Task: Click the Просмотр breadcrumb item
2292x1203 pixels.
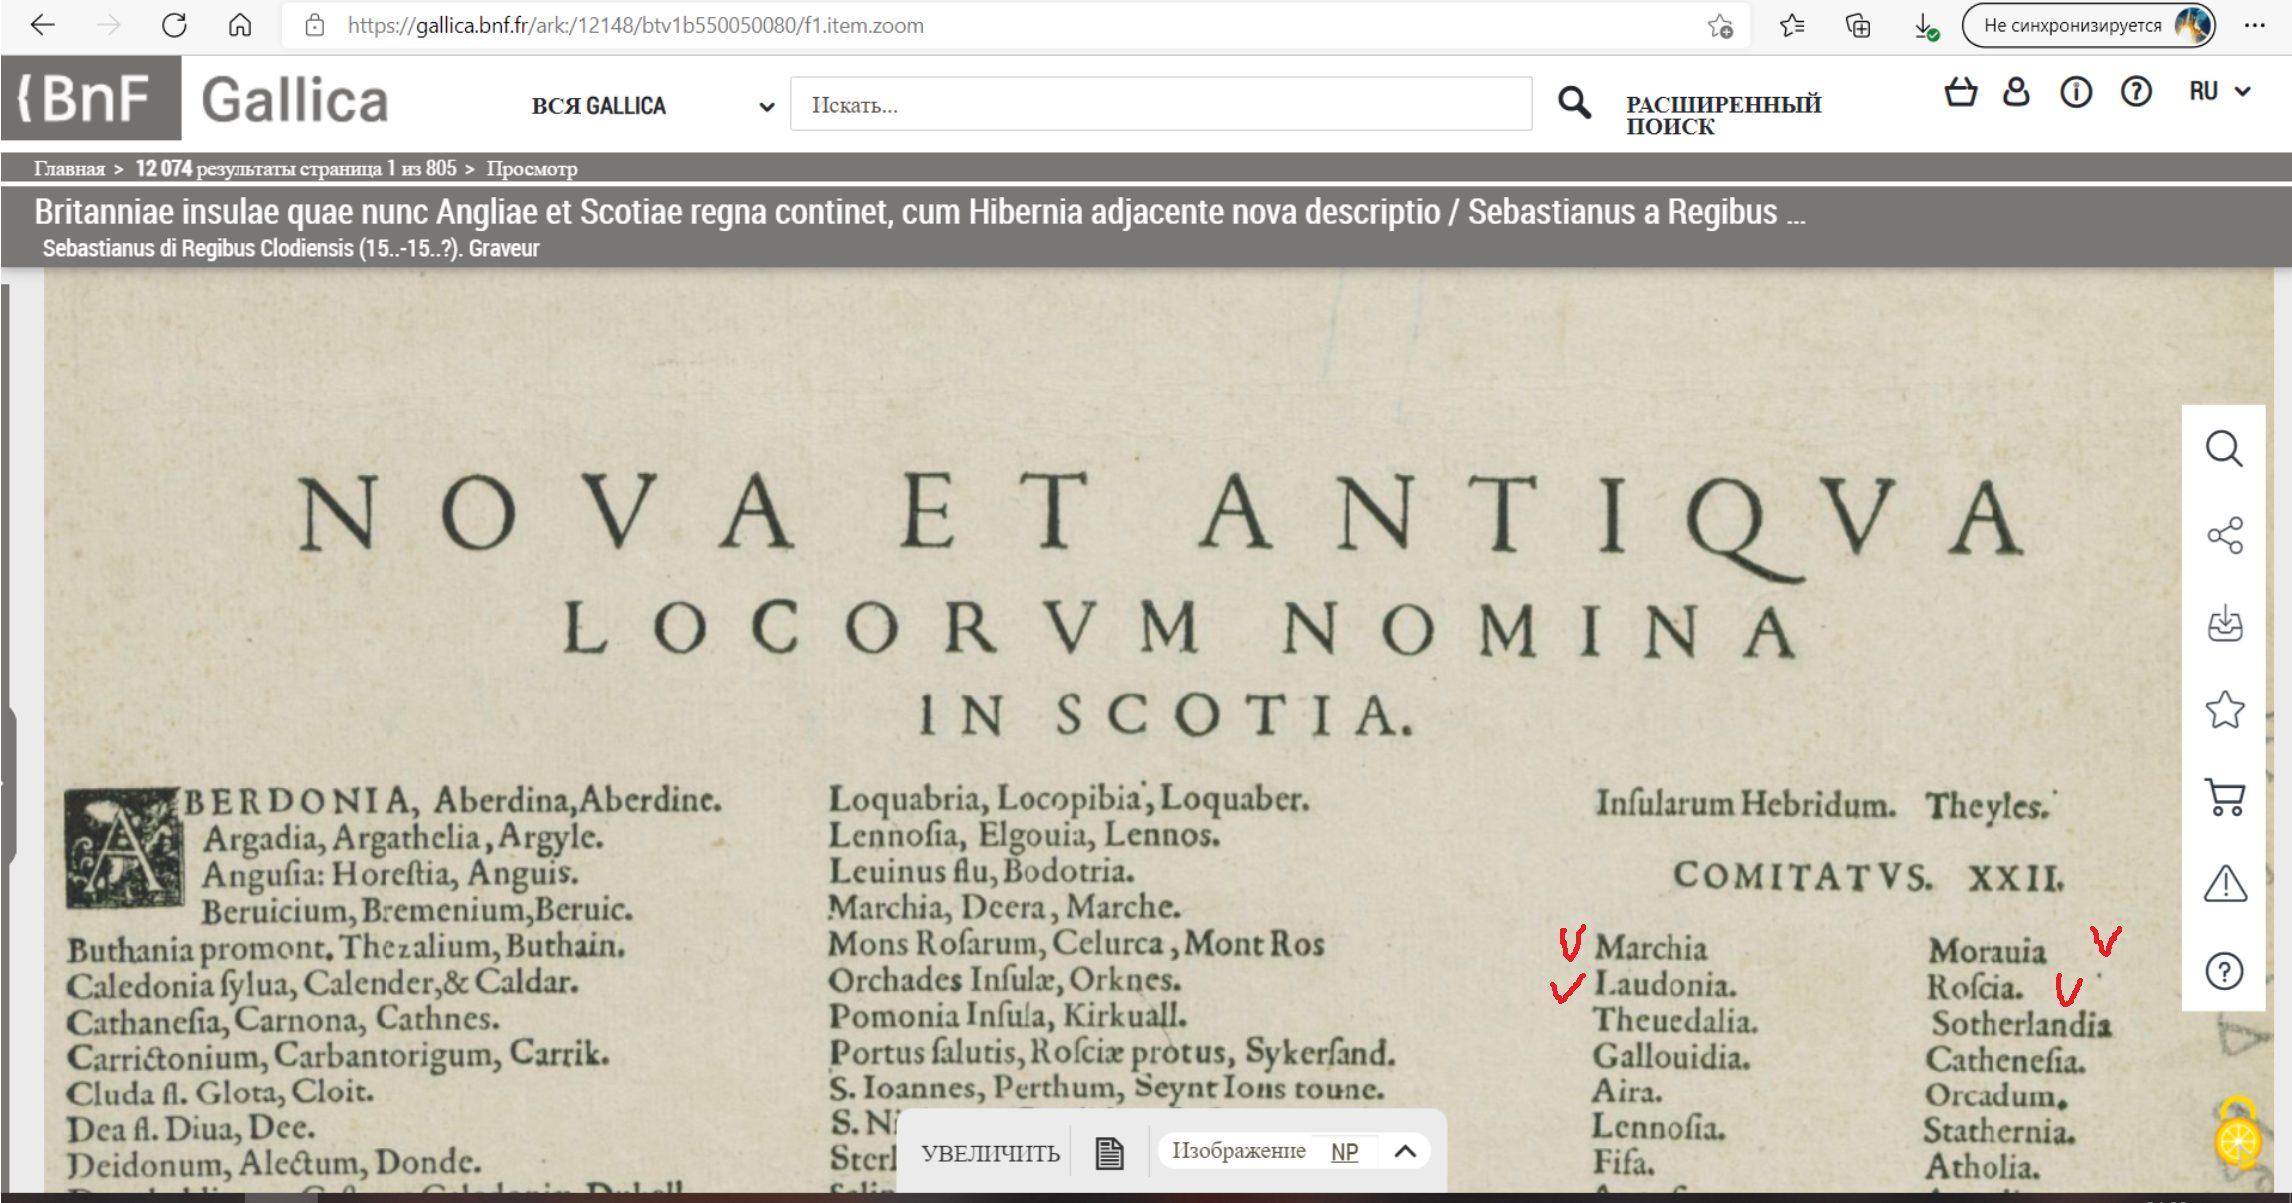Action: click(532, 168)
